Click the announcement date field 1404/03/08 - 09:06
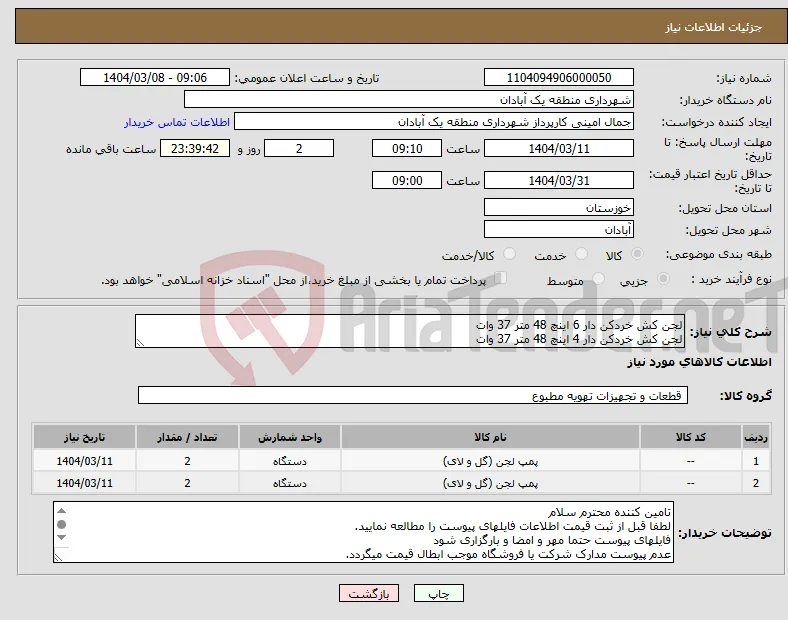This screenshot has width=788, height=620. pos(155,77)
